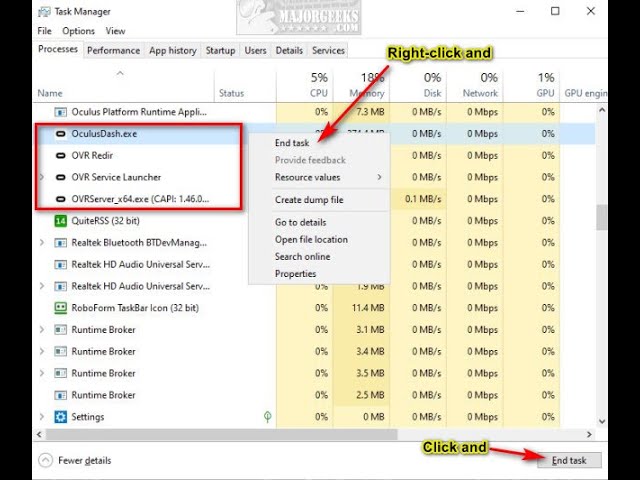Image resolution: width=640 pixels, height=480 pixels.
Task: Click the scroll up arrow of process list
Action: (602, 110)
